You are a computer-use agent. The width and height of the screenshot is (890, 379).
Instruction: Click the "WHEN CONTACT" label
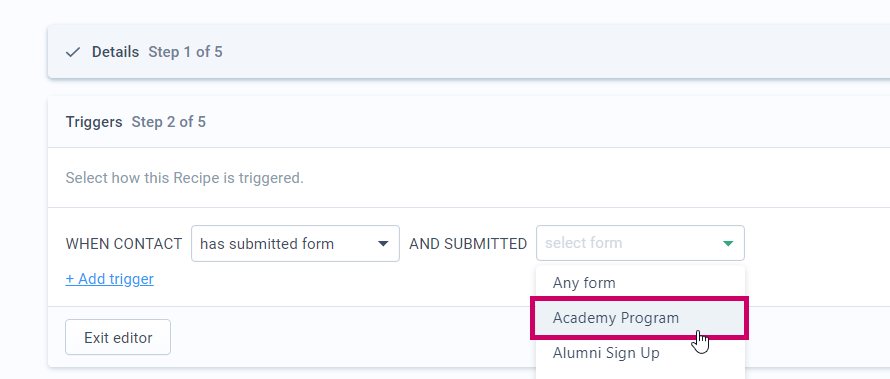coord(124,244)
